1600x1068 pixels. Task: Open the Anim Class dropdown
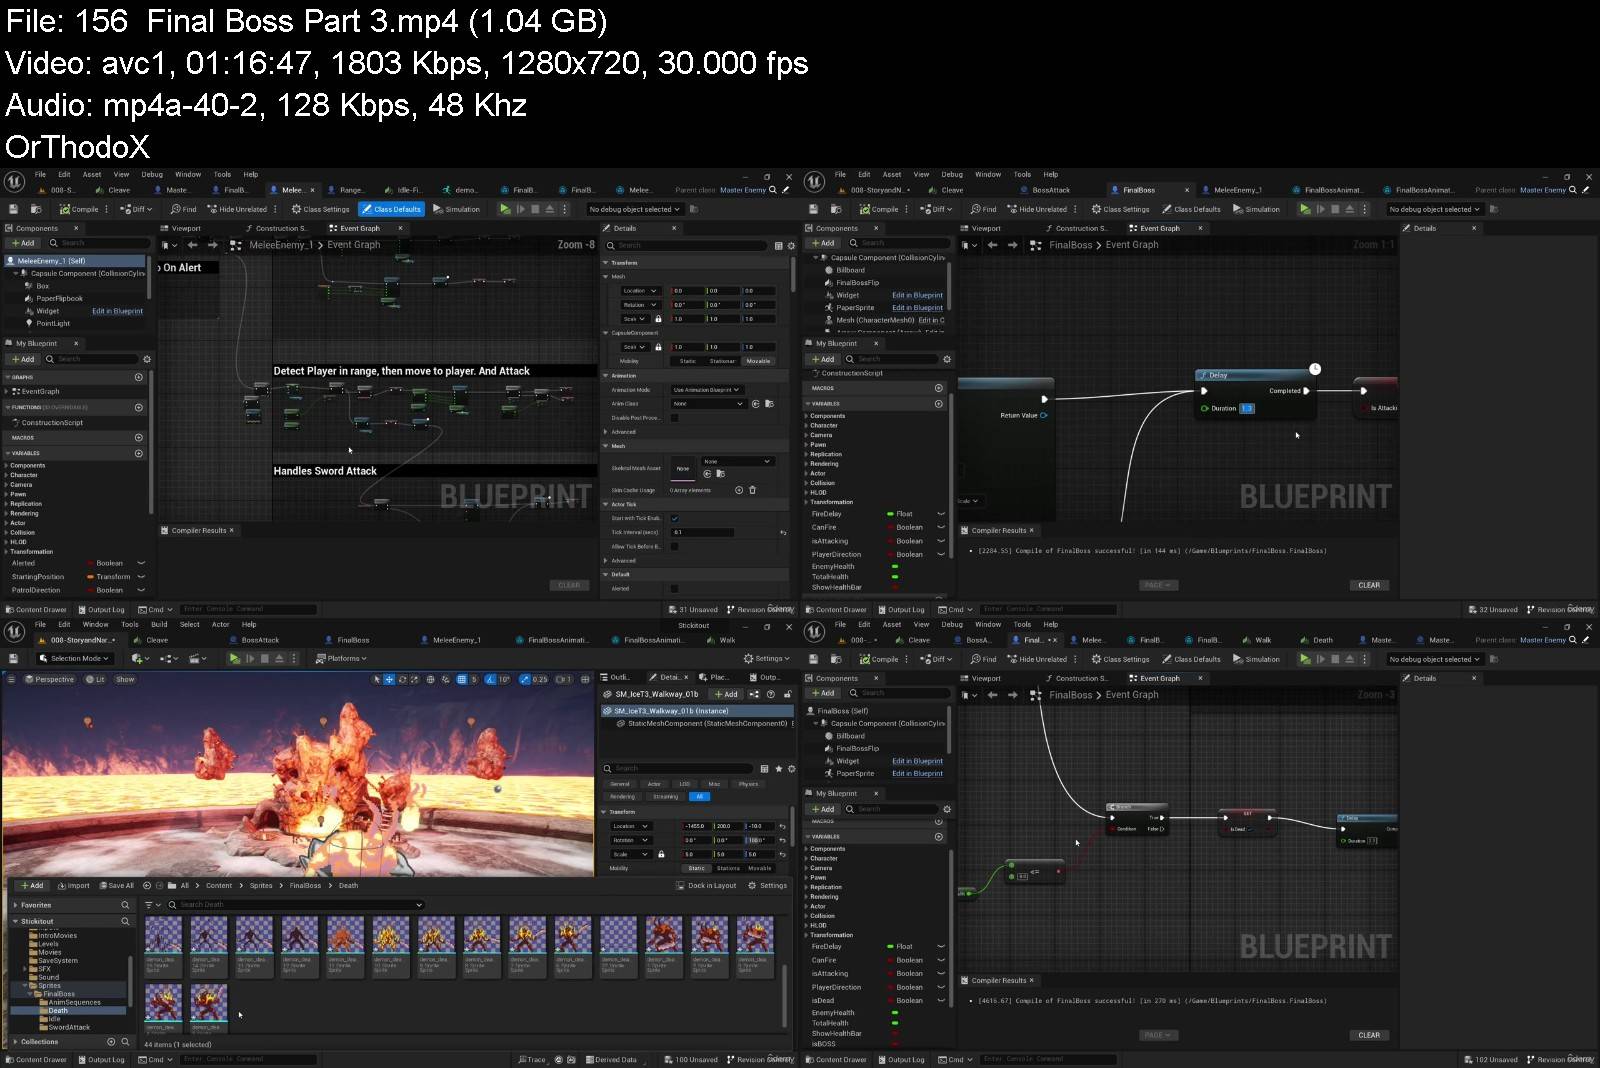point(708,404)
